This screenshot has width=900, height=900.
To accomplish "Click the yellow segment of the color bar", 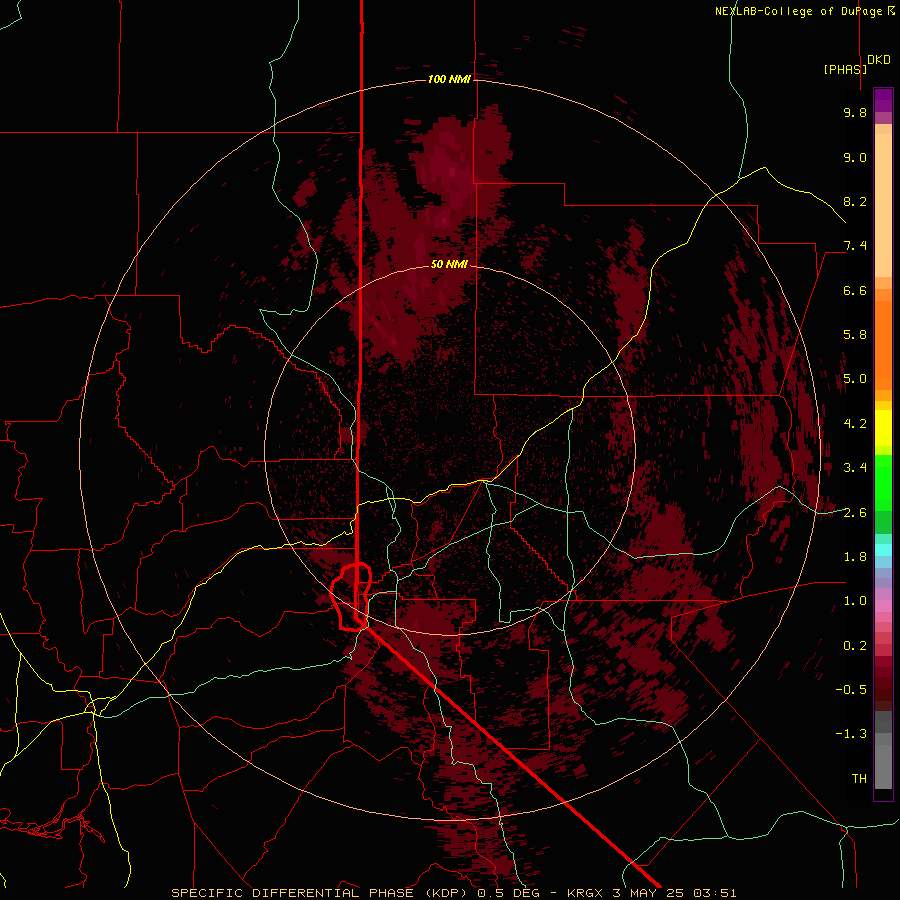I will pyautogui.click(x=883, y=428).
